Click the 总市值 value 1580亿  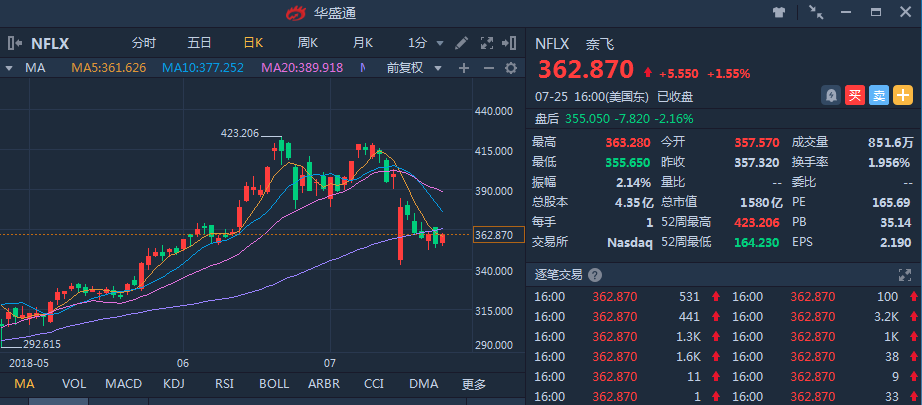[761, 203]
